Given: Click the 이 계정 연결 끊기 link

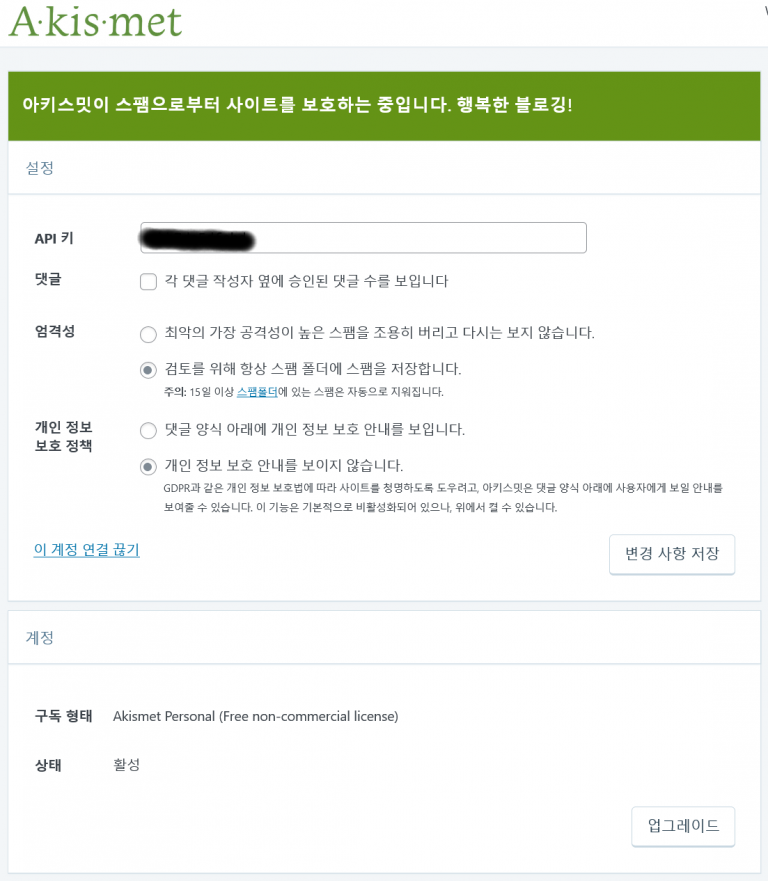Looking at the screenshot, I should [87, 550].
